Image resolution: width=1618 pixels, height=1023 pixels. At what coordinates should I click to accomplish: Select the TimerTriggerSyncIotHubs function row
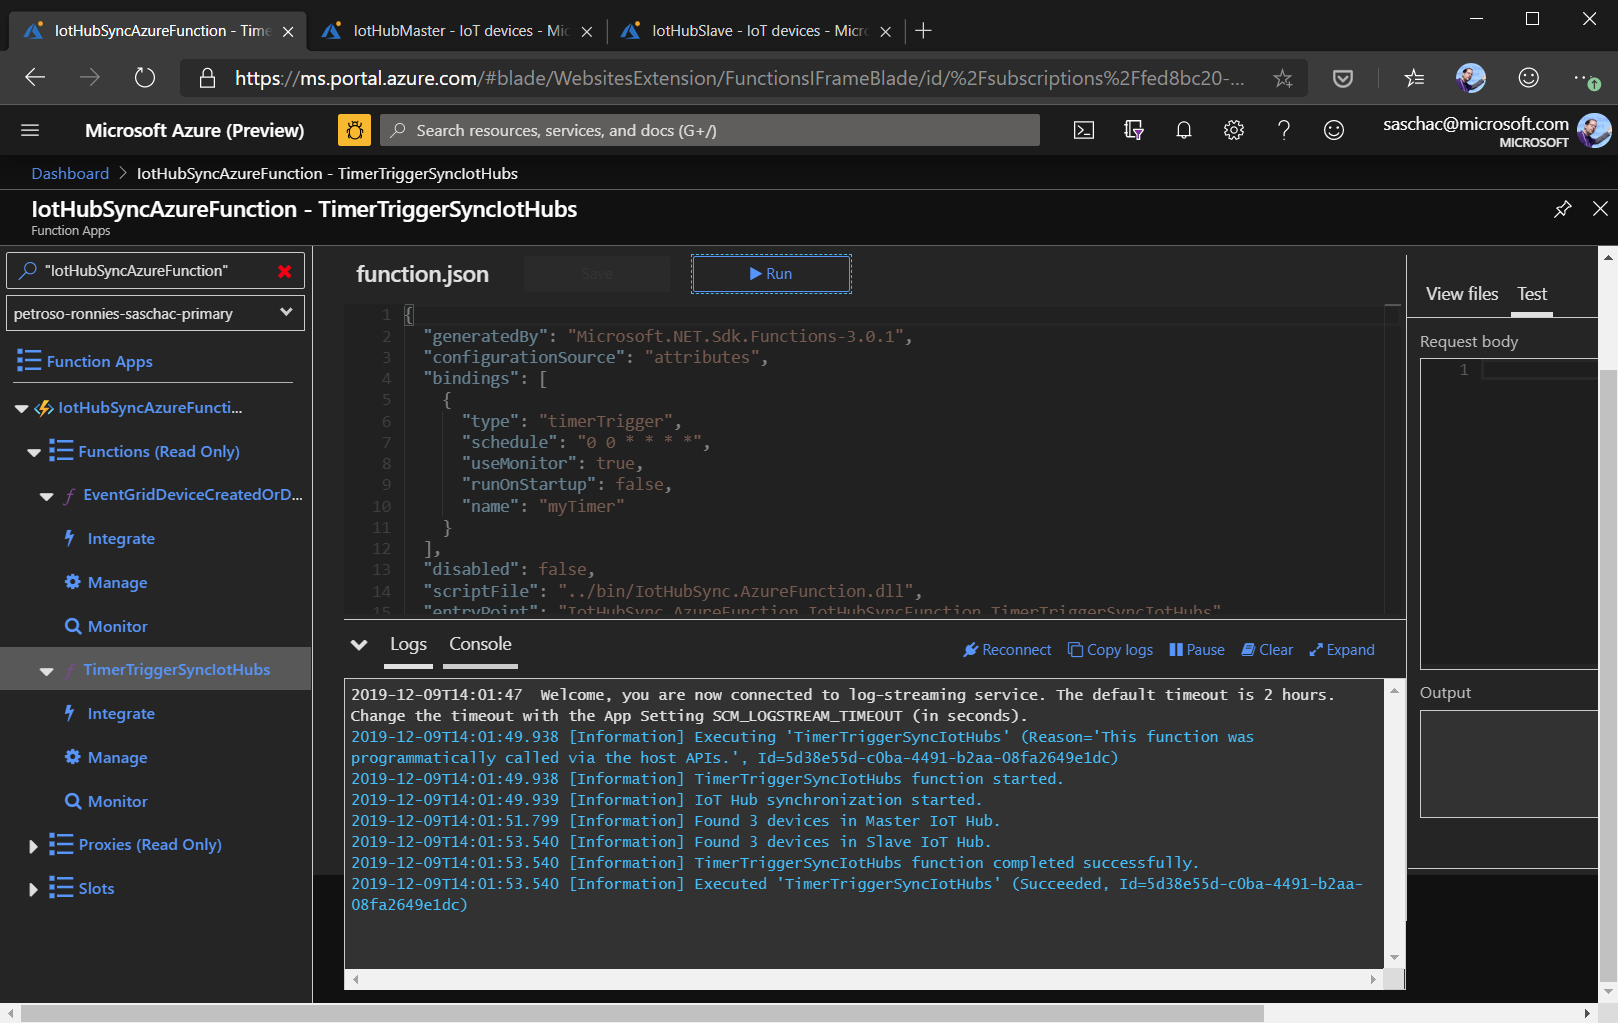156,670
